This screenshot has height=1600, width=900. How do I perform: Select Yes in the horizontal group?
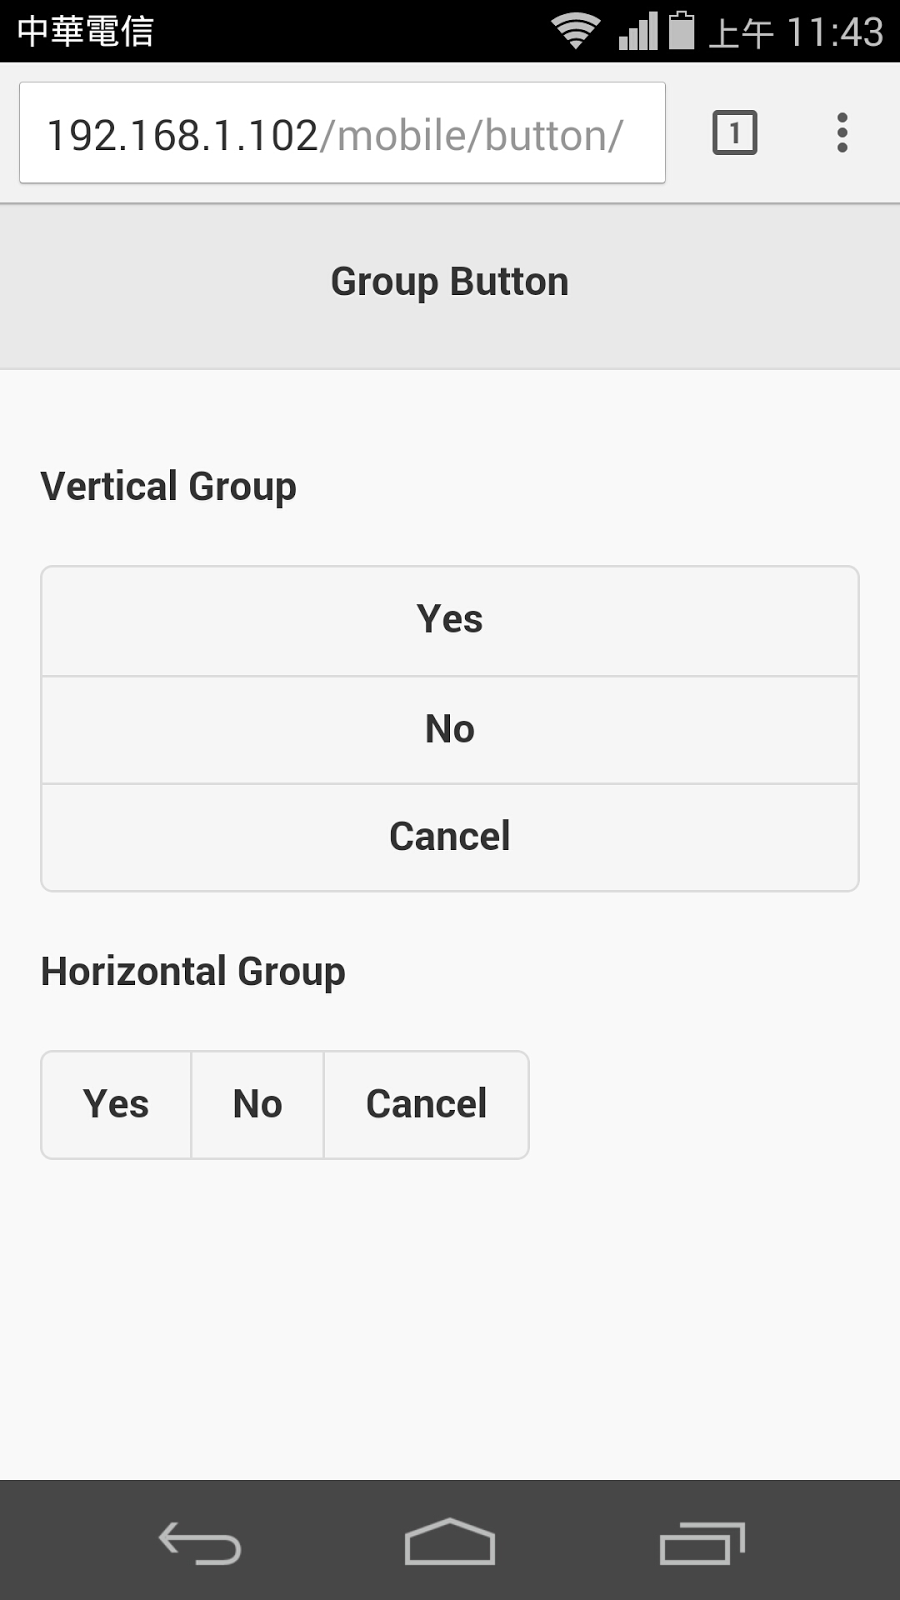click(x=116, y=1105)
